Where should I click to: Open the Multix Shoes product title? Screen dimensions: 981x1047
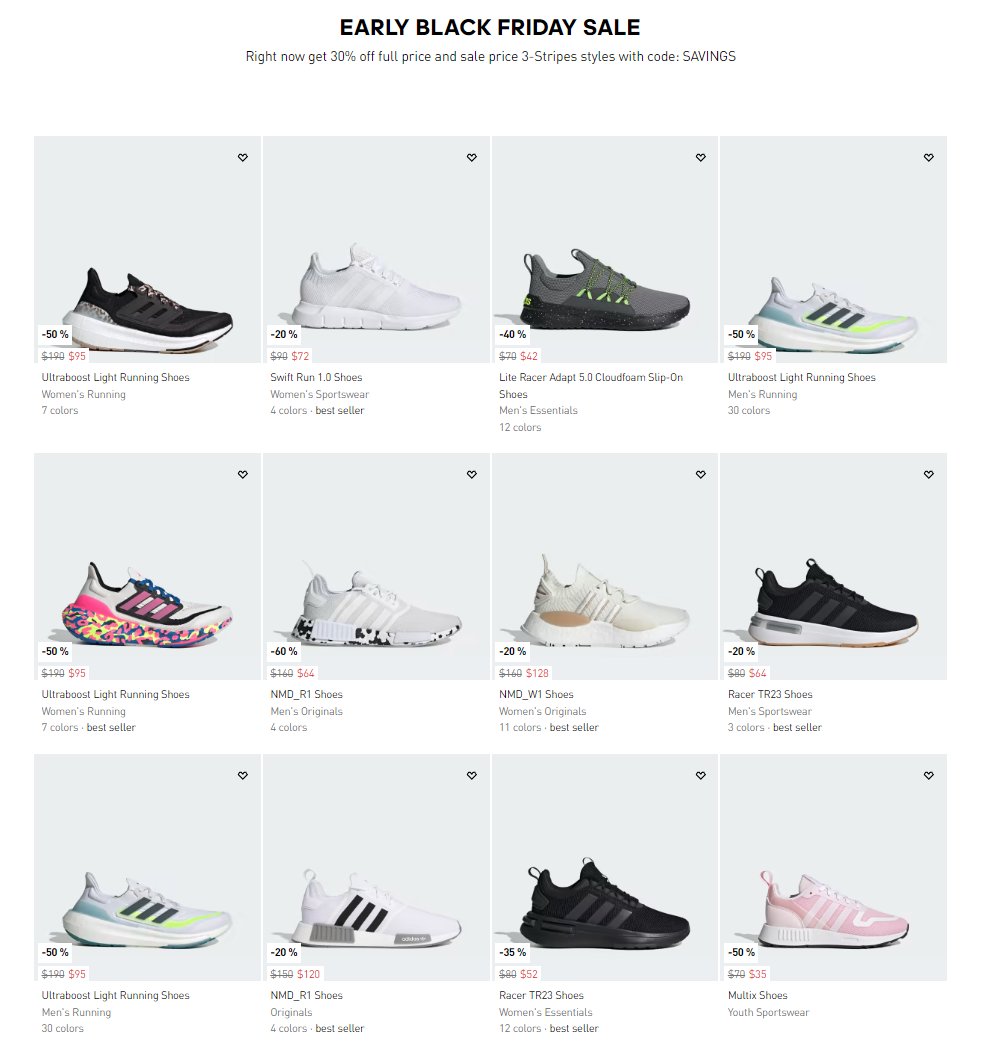[x=757, y=996]
